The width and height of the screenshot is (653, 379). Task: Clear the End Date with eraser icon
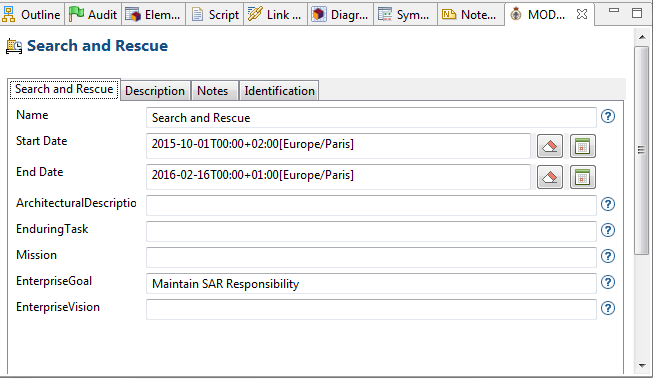(550, 177)
